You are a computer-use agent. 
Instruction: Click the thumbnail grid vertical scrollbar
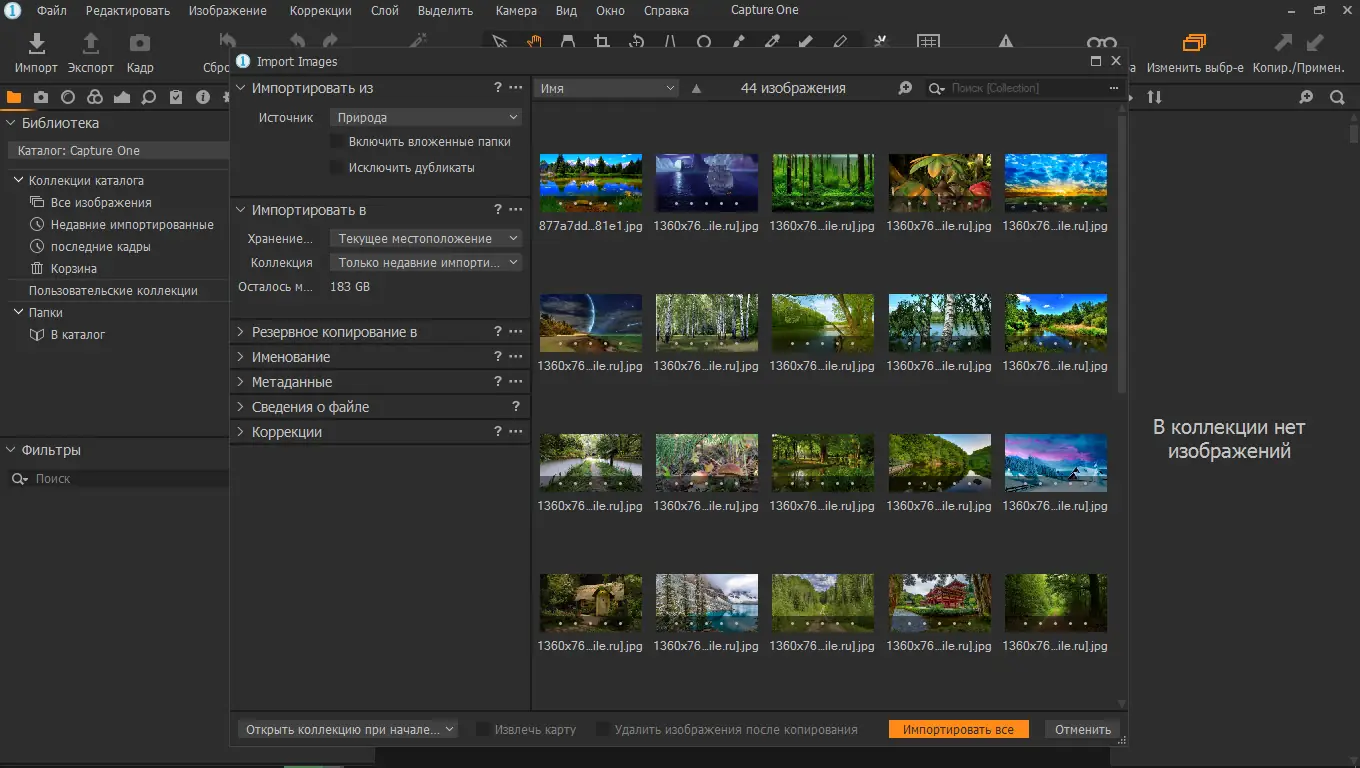pos(1121,250)
